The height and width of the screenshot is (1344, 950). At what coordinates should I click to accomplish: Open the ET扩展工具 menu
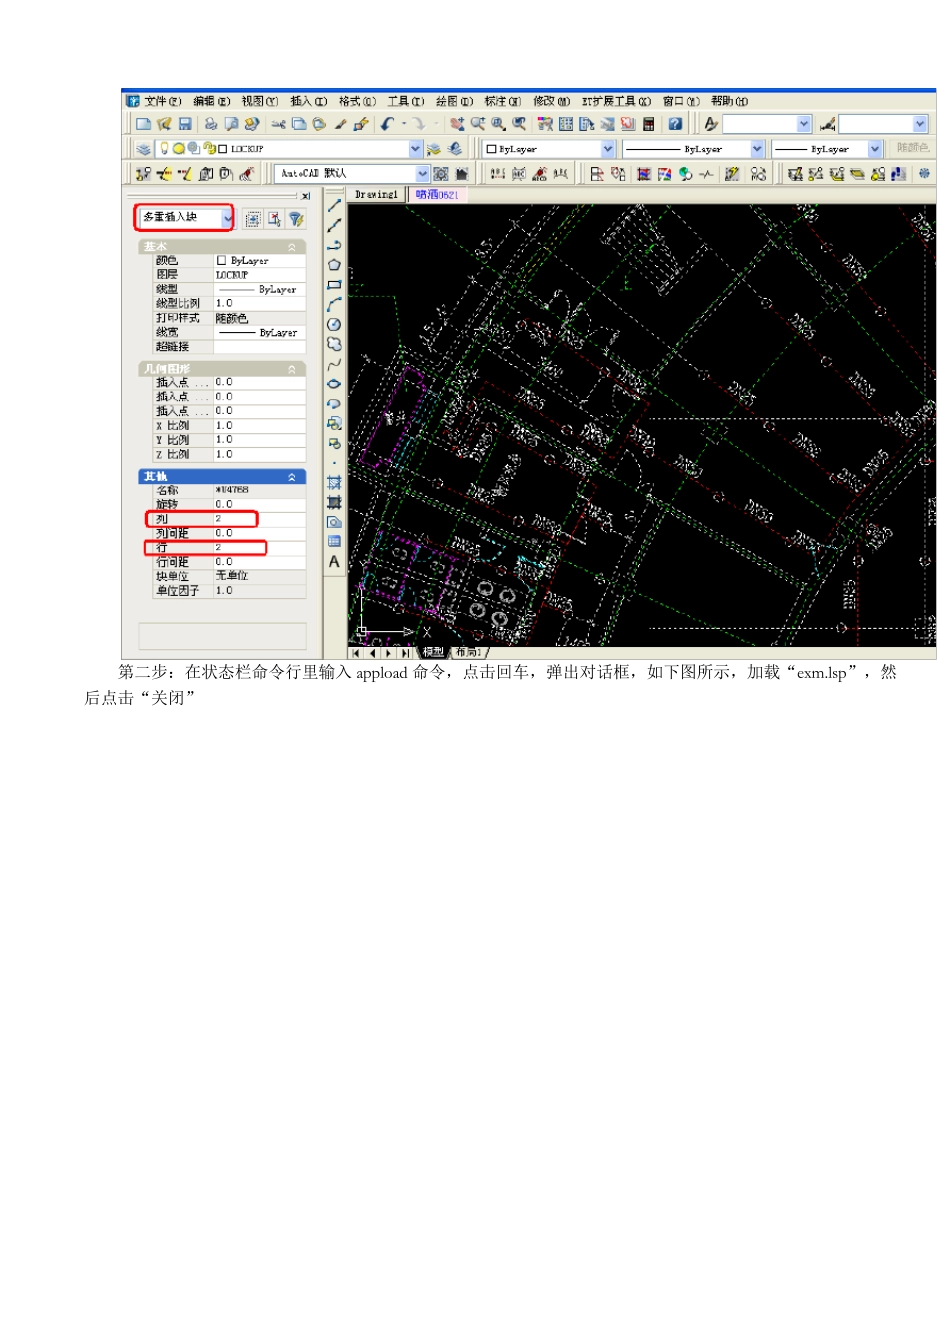pos(616,101)
